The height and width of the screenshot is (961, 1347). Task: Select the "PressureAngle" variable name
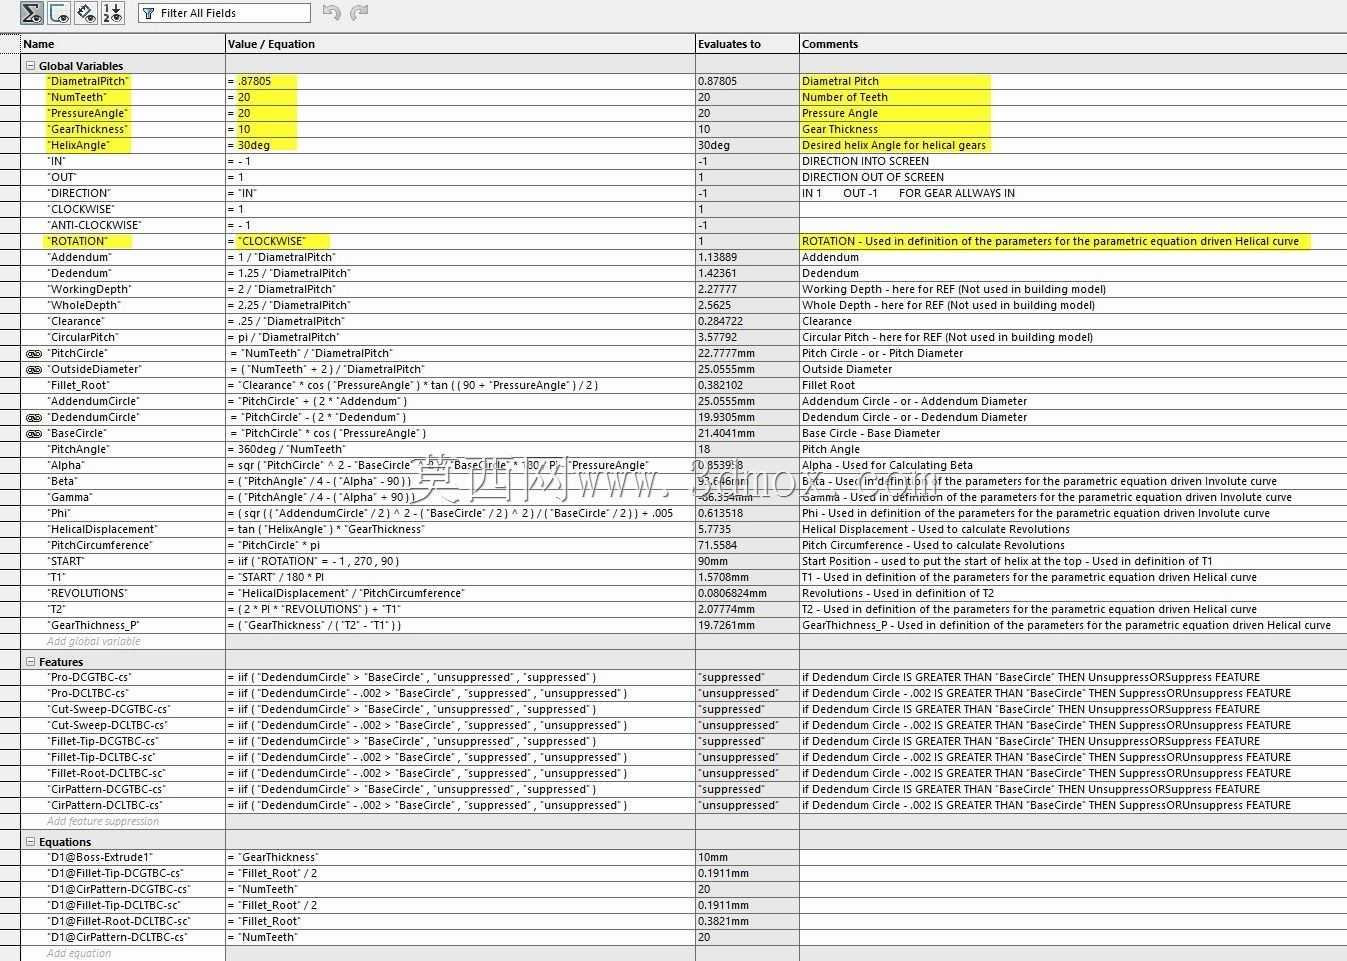(x=87, y=114)
